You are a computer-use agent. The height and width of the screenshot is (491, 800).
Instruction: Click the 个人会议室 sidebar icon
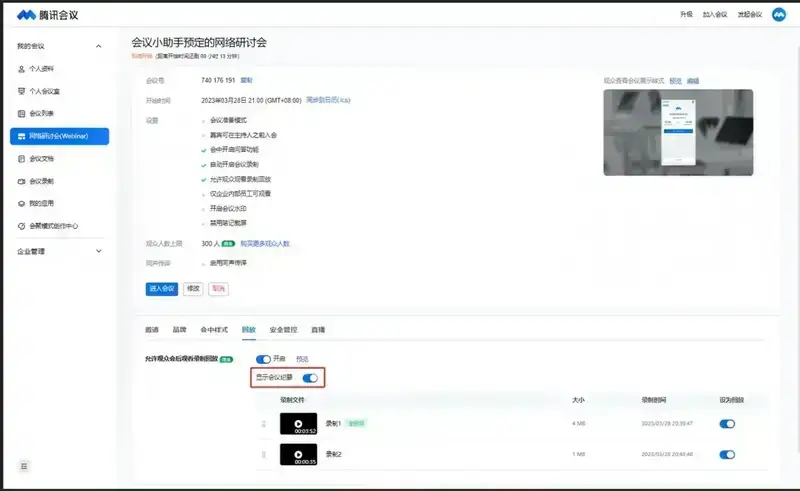point(21,91)
